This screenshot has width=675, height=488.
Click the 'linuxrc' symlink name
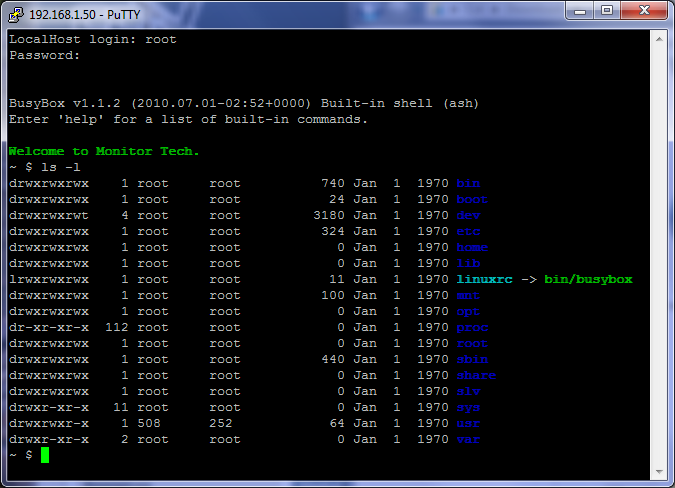click(x=484, y=280)
